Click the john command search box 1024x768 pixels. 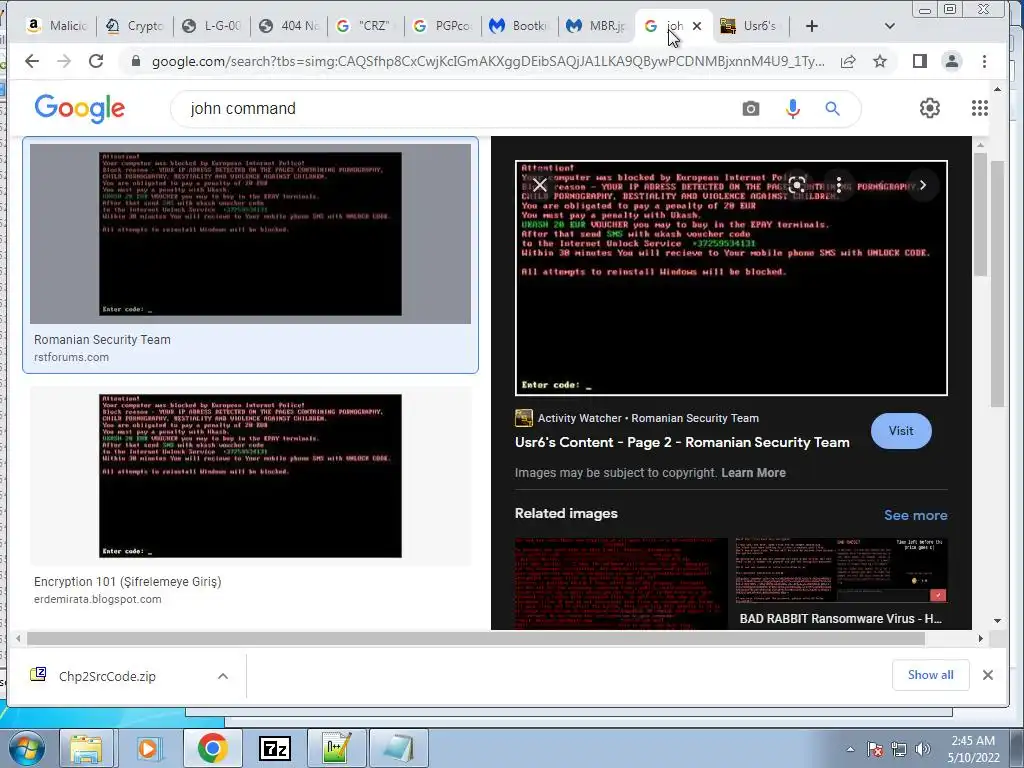457,108
